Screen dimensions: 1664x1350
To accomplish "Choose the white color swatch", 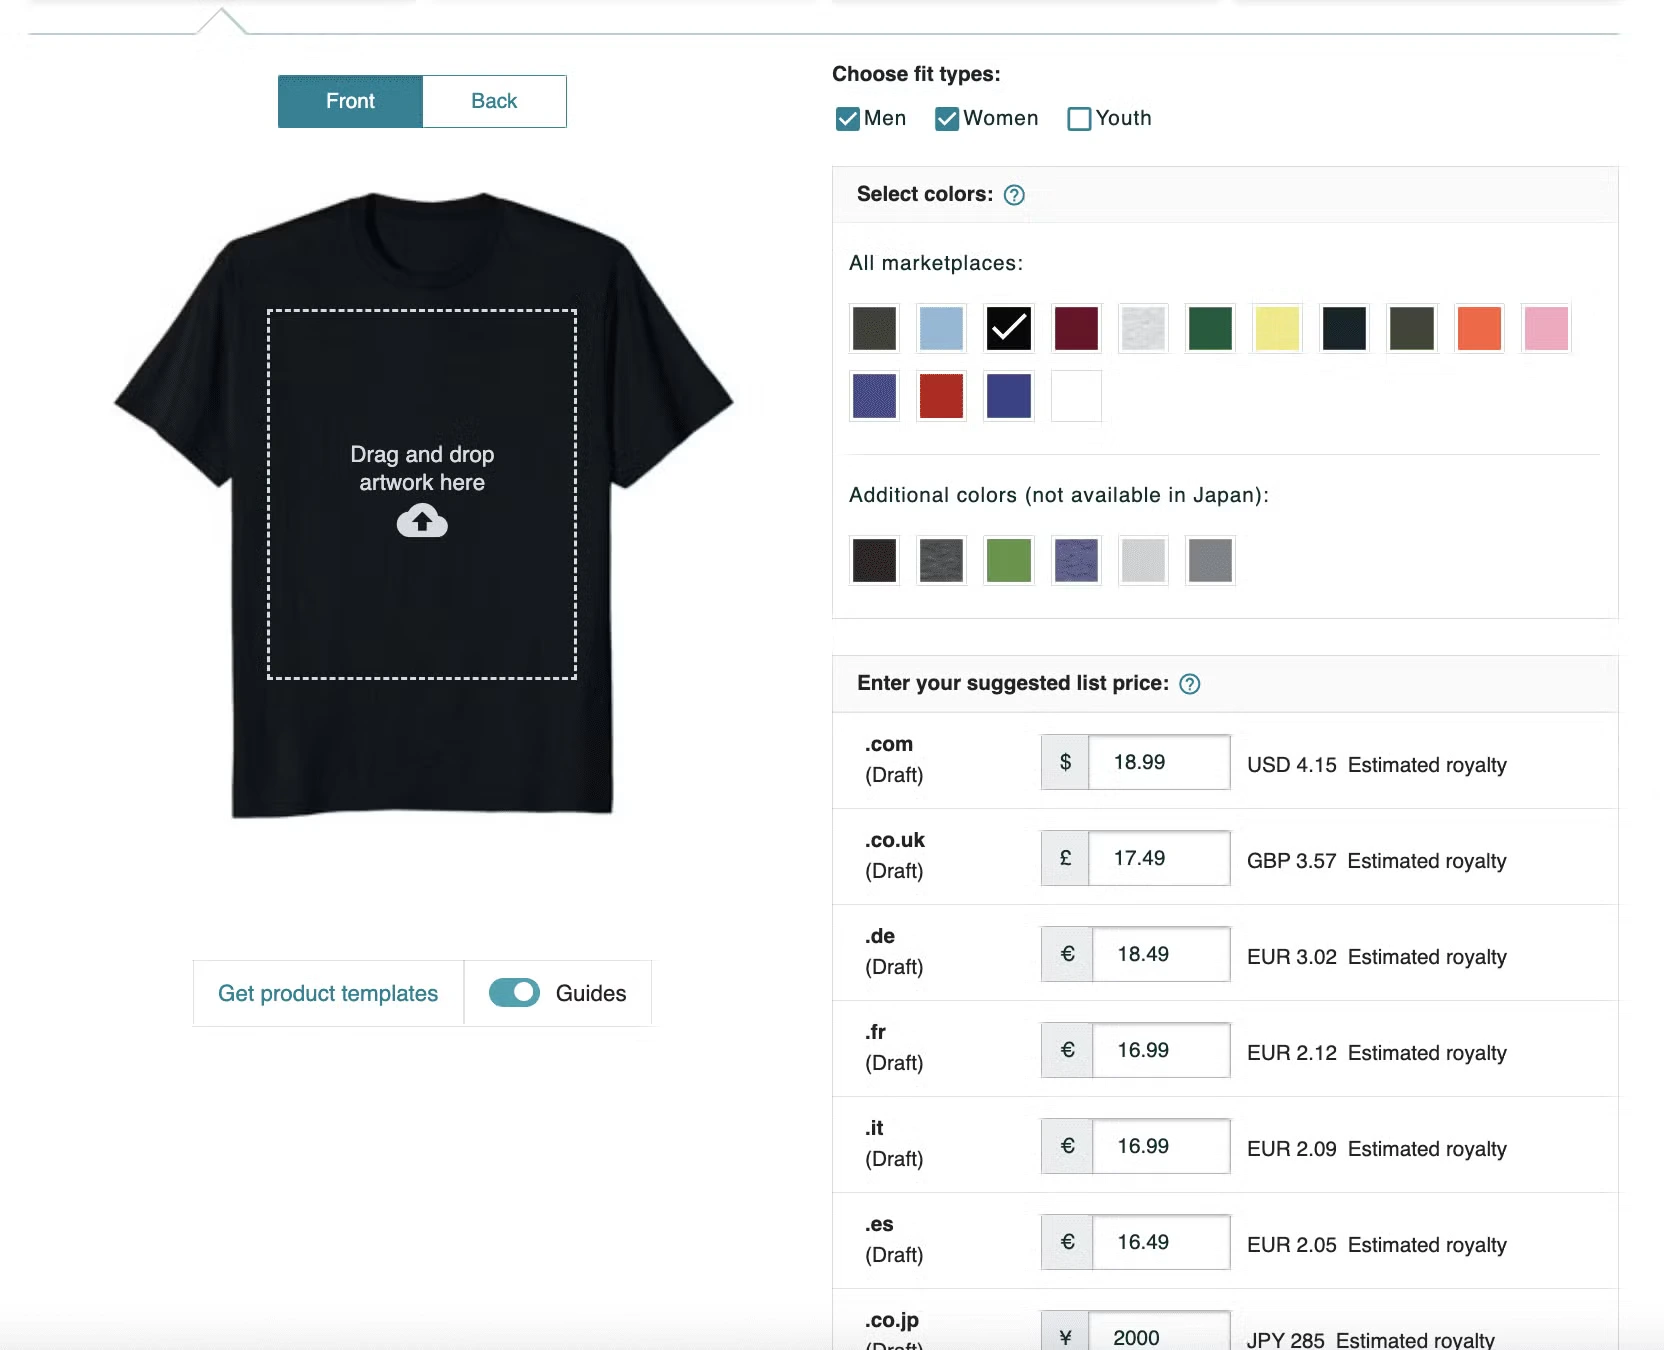I will click(x=1076, y=396).
